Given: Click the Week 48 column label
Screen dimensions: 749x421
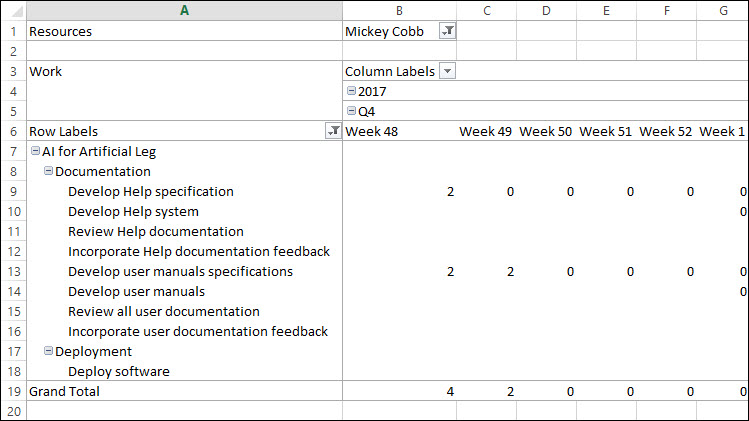Looking at the screenshot, I should 371,131.
